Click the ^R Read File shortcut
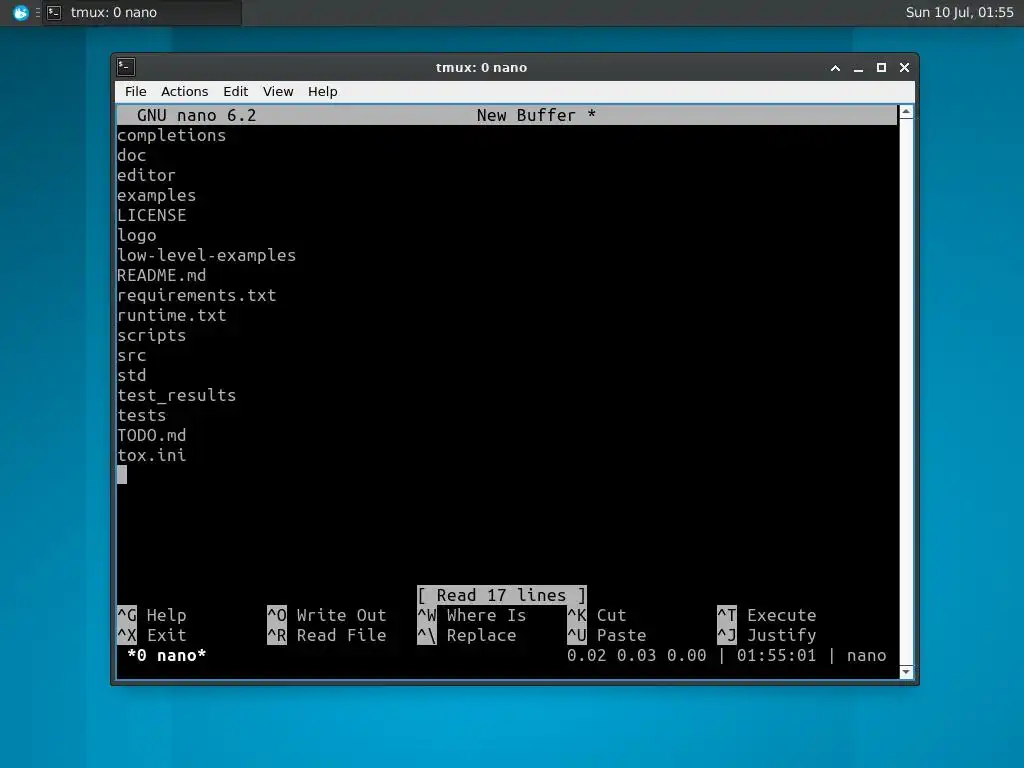The height and width of the screenshot is (768, 1024). 327,635
